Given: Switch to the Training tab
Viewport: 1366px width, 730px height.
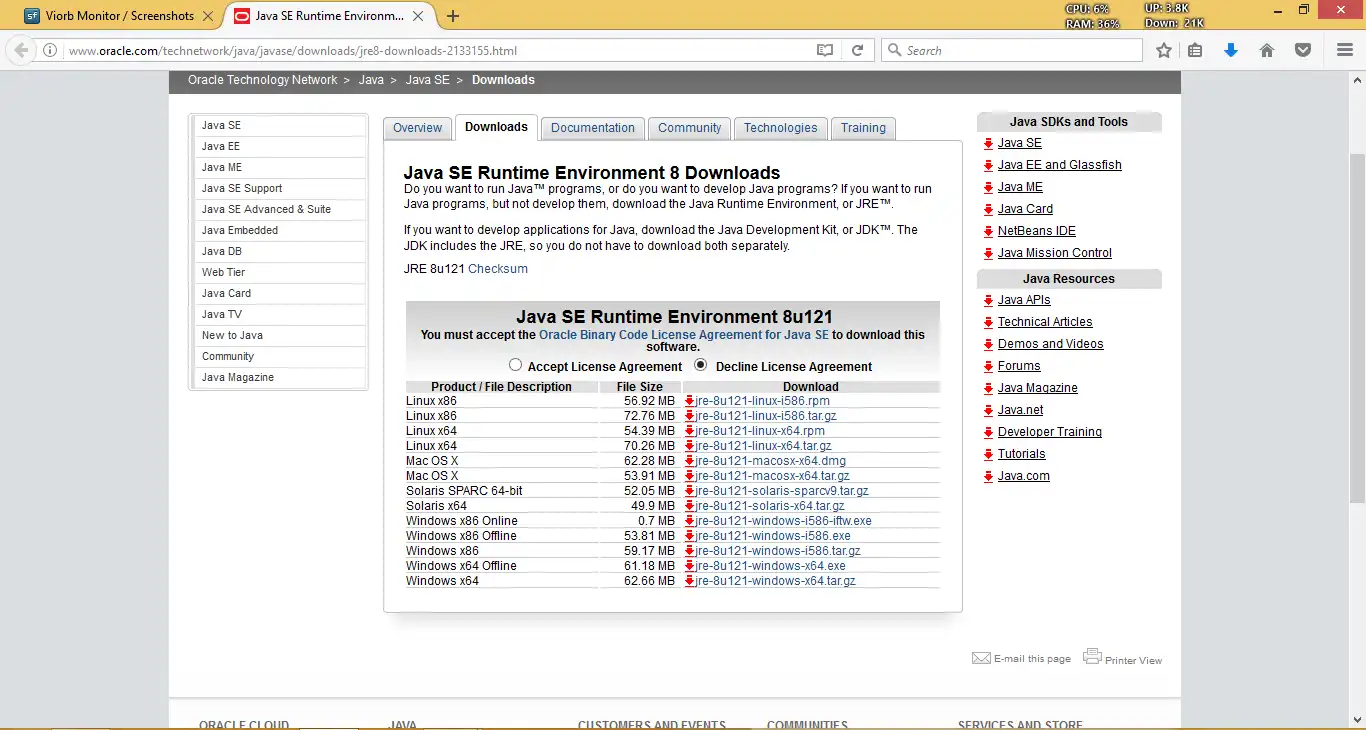Looking at the screenshot, I should [x=863, y=128].
